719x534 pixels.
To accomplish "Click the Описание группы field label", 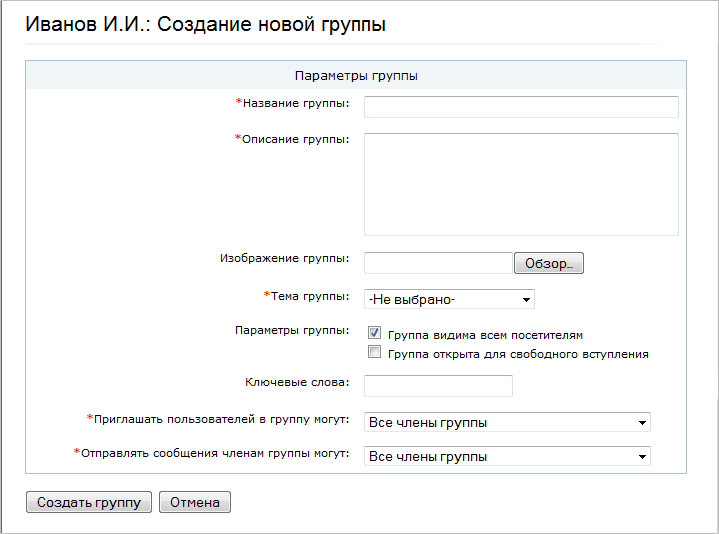I will tap(295, 139).
